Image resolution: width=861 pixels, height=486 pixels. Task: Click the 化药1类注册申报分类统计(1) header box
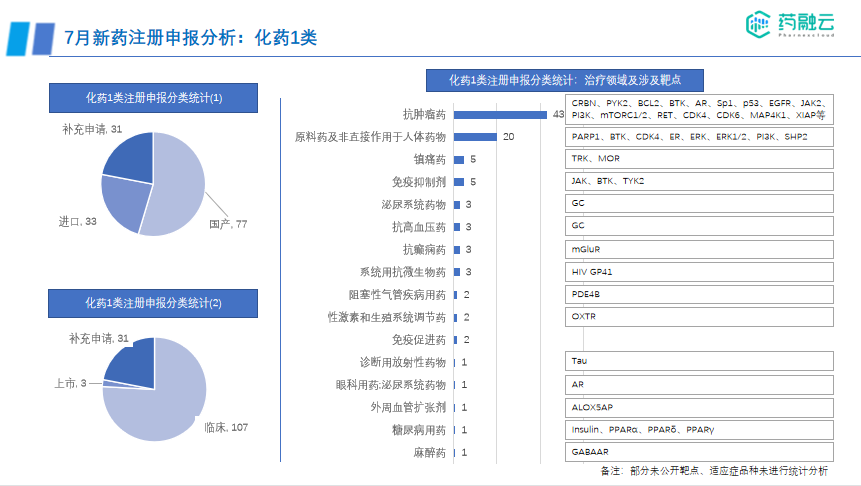tap(153, 98)
